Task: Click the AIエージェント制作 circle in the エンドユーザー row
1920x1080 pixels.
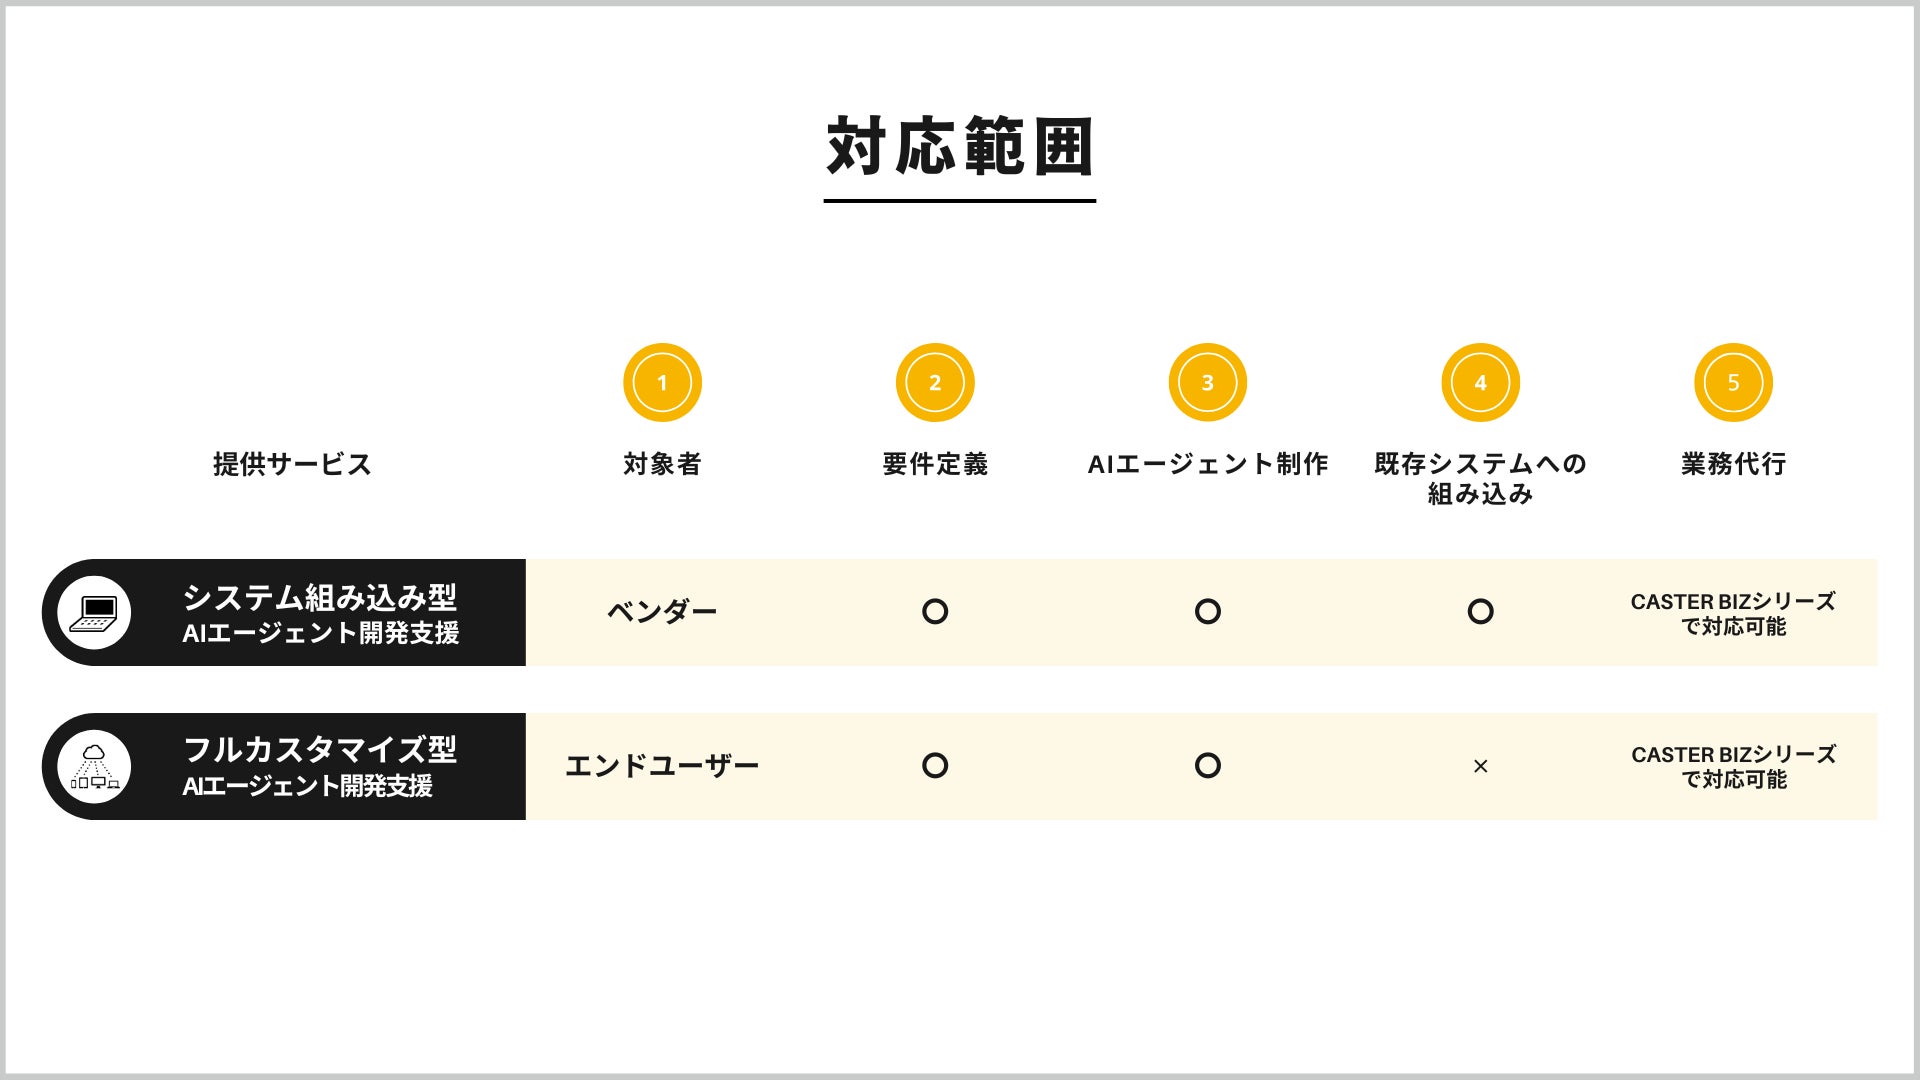Action: (x=1208, y=766)
